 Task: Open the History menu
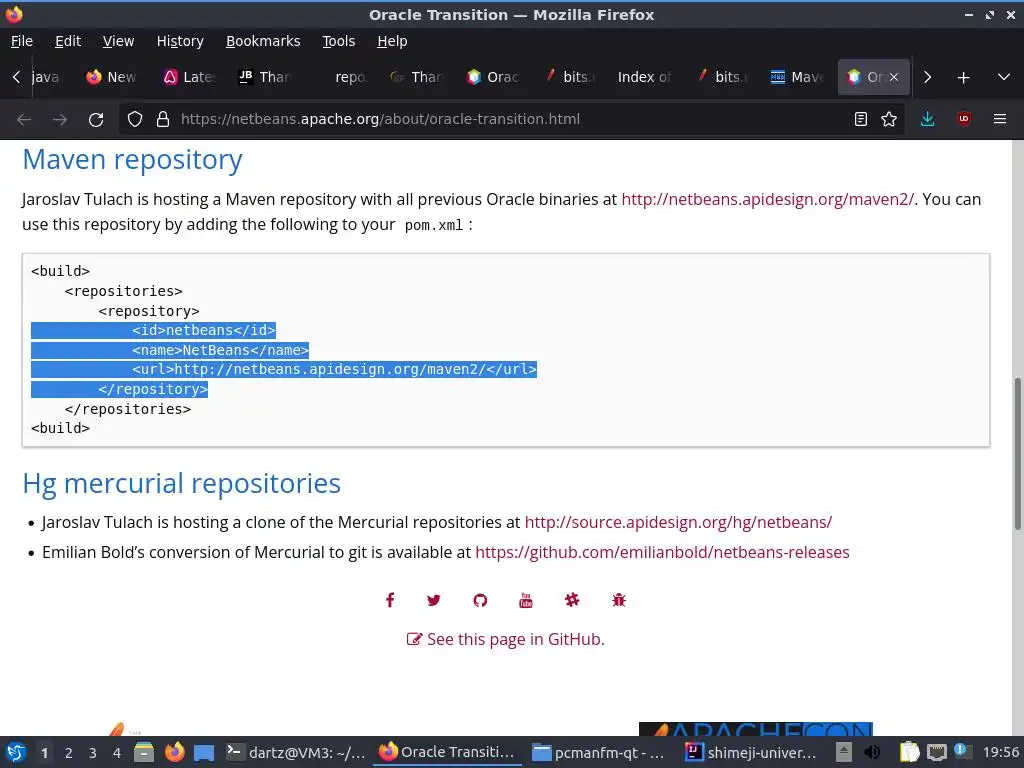click(180, 41)
